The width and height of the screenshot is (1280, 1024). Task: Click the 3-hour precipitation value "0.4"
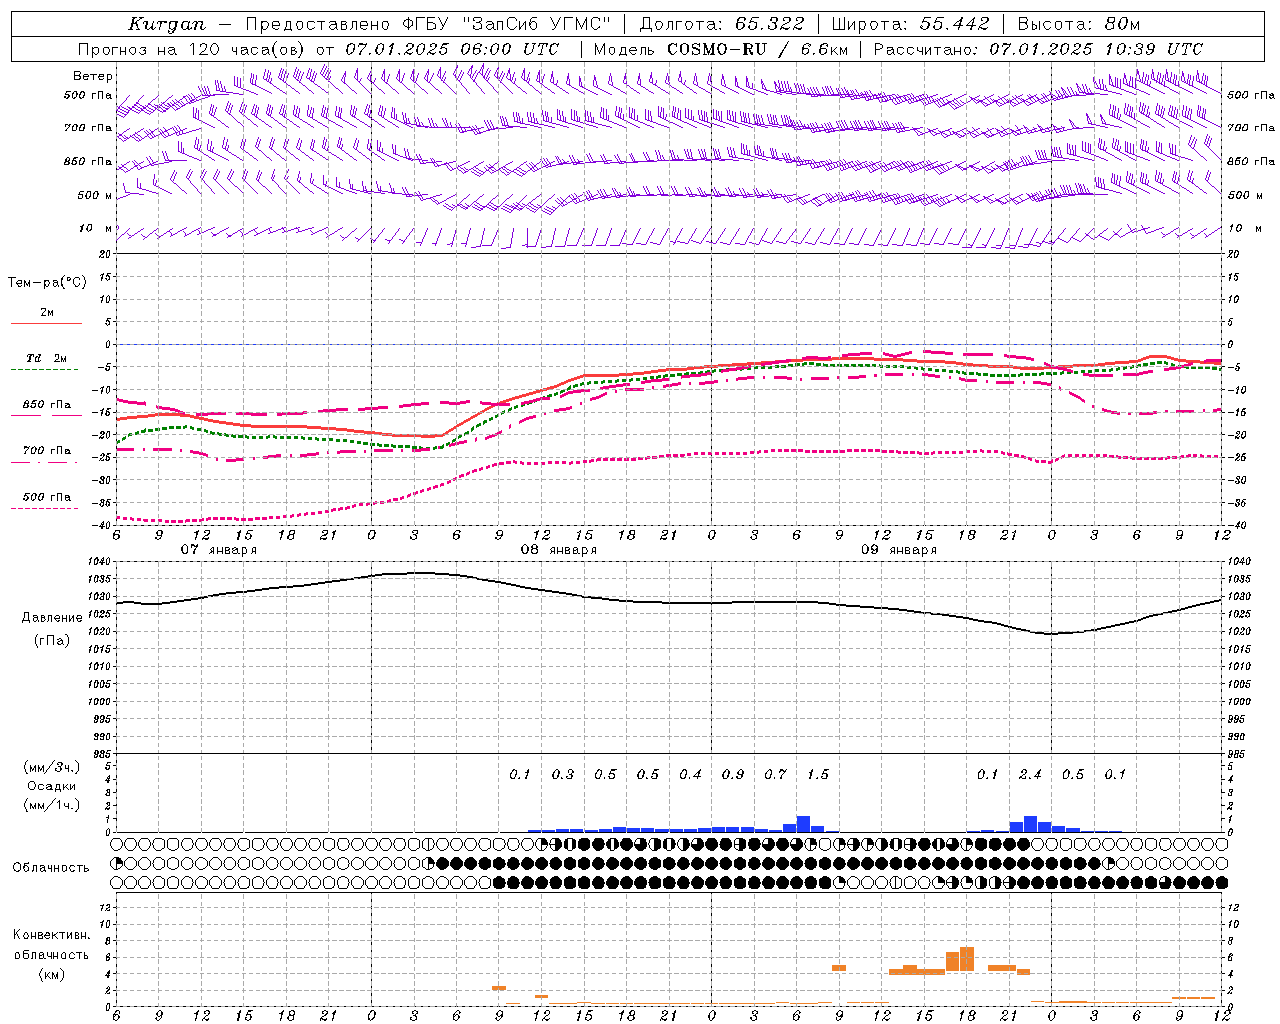click(690, 774)
